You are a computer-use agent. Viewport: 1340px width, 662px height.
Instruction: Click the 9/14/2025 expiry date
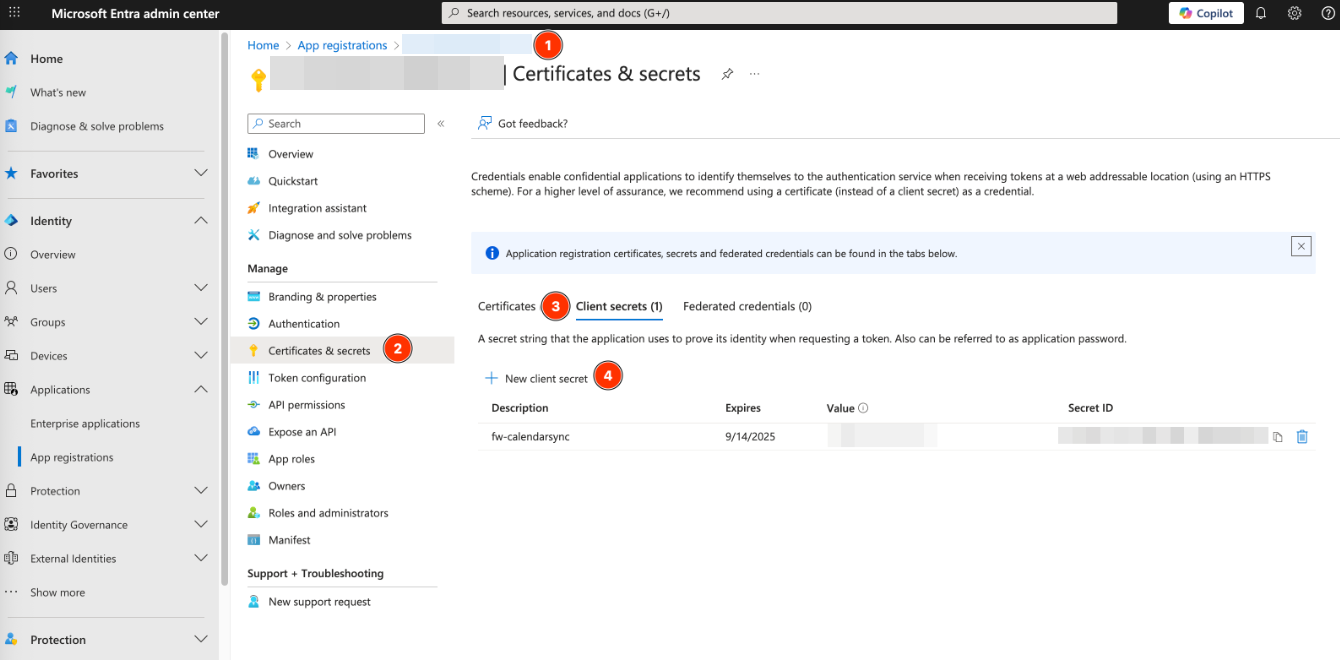point(750,437)
